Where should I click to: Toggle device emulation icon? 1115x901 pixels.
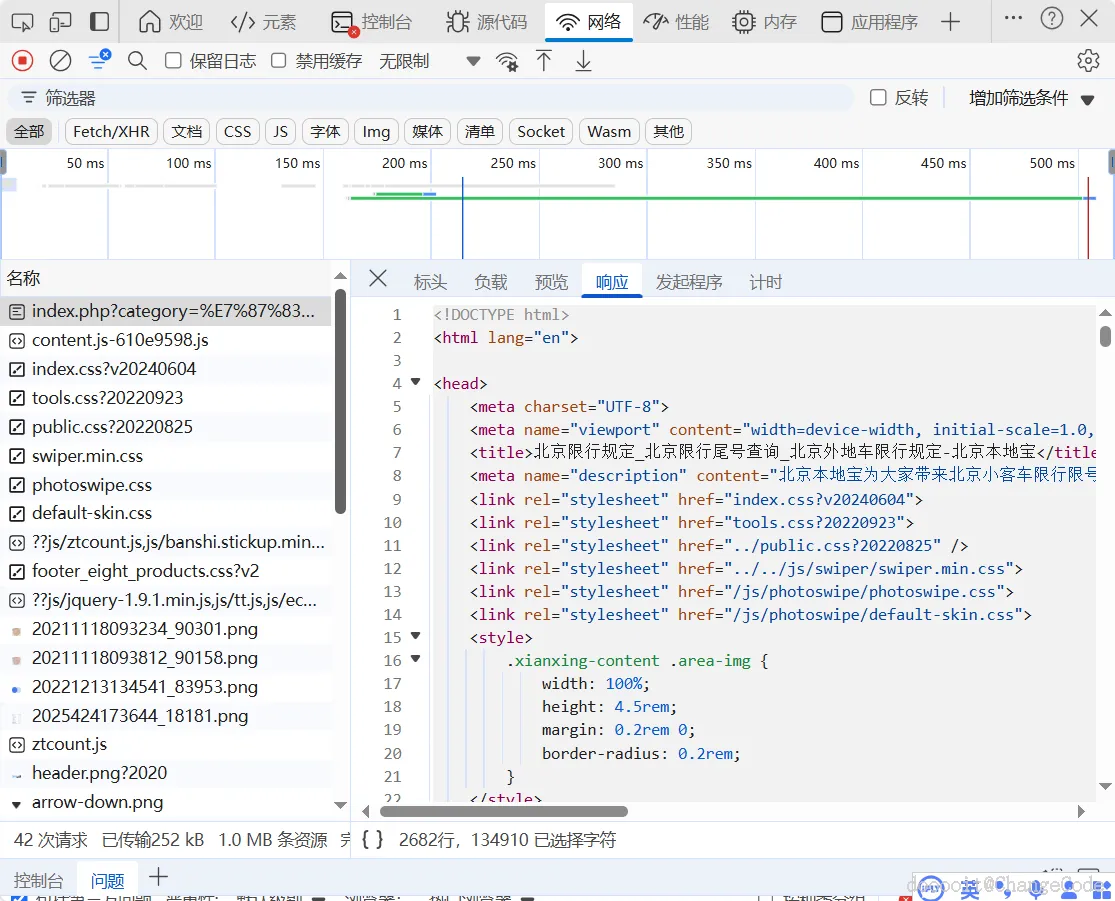pyautogui.click(x=60, y=21)
